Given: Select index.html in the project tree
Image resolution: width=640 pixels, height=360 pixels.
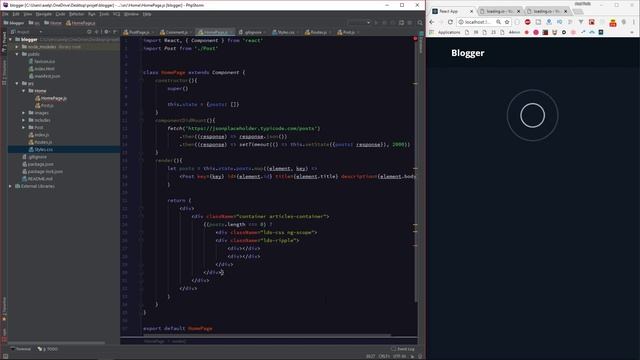Looking at the screenshot, I should coord(44,69).
